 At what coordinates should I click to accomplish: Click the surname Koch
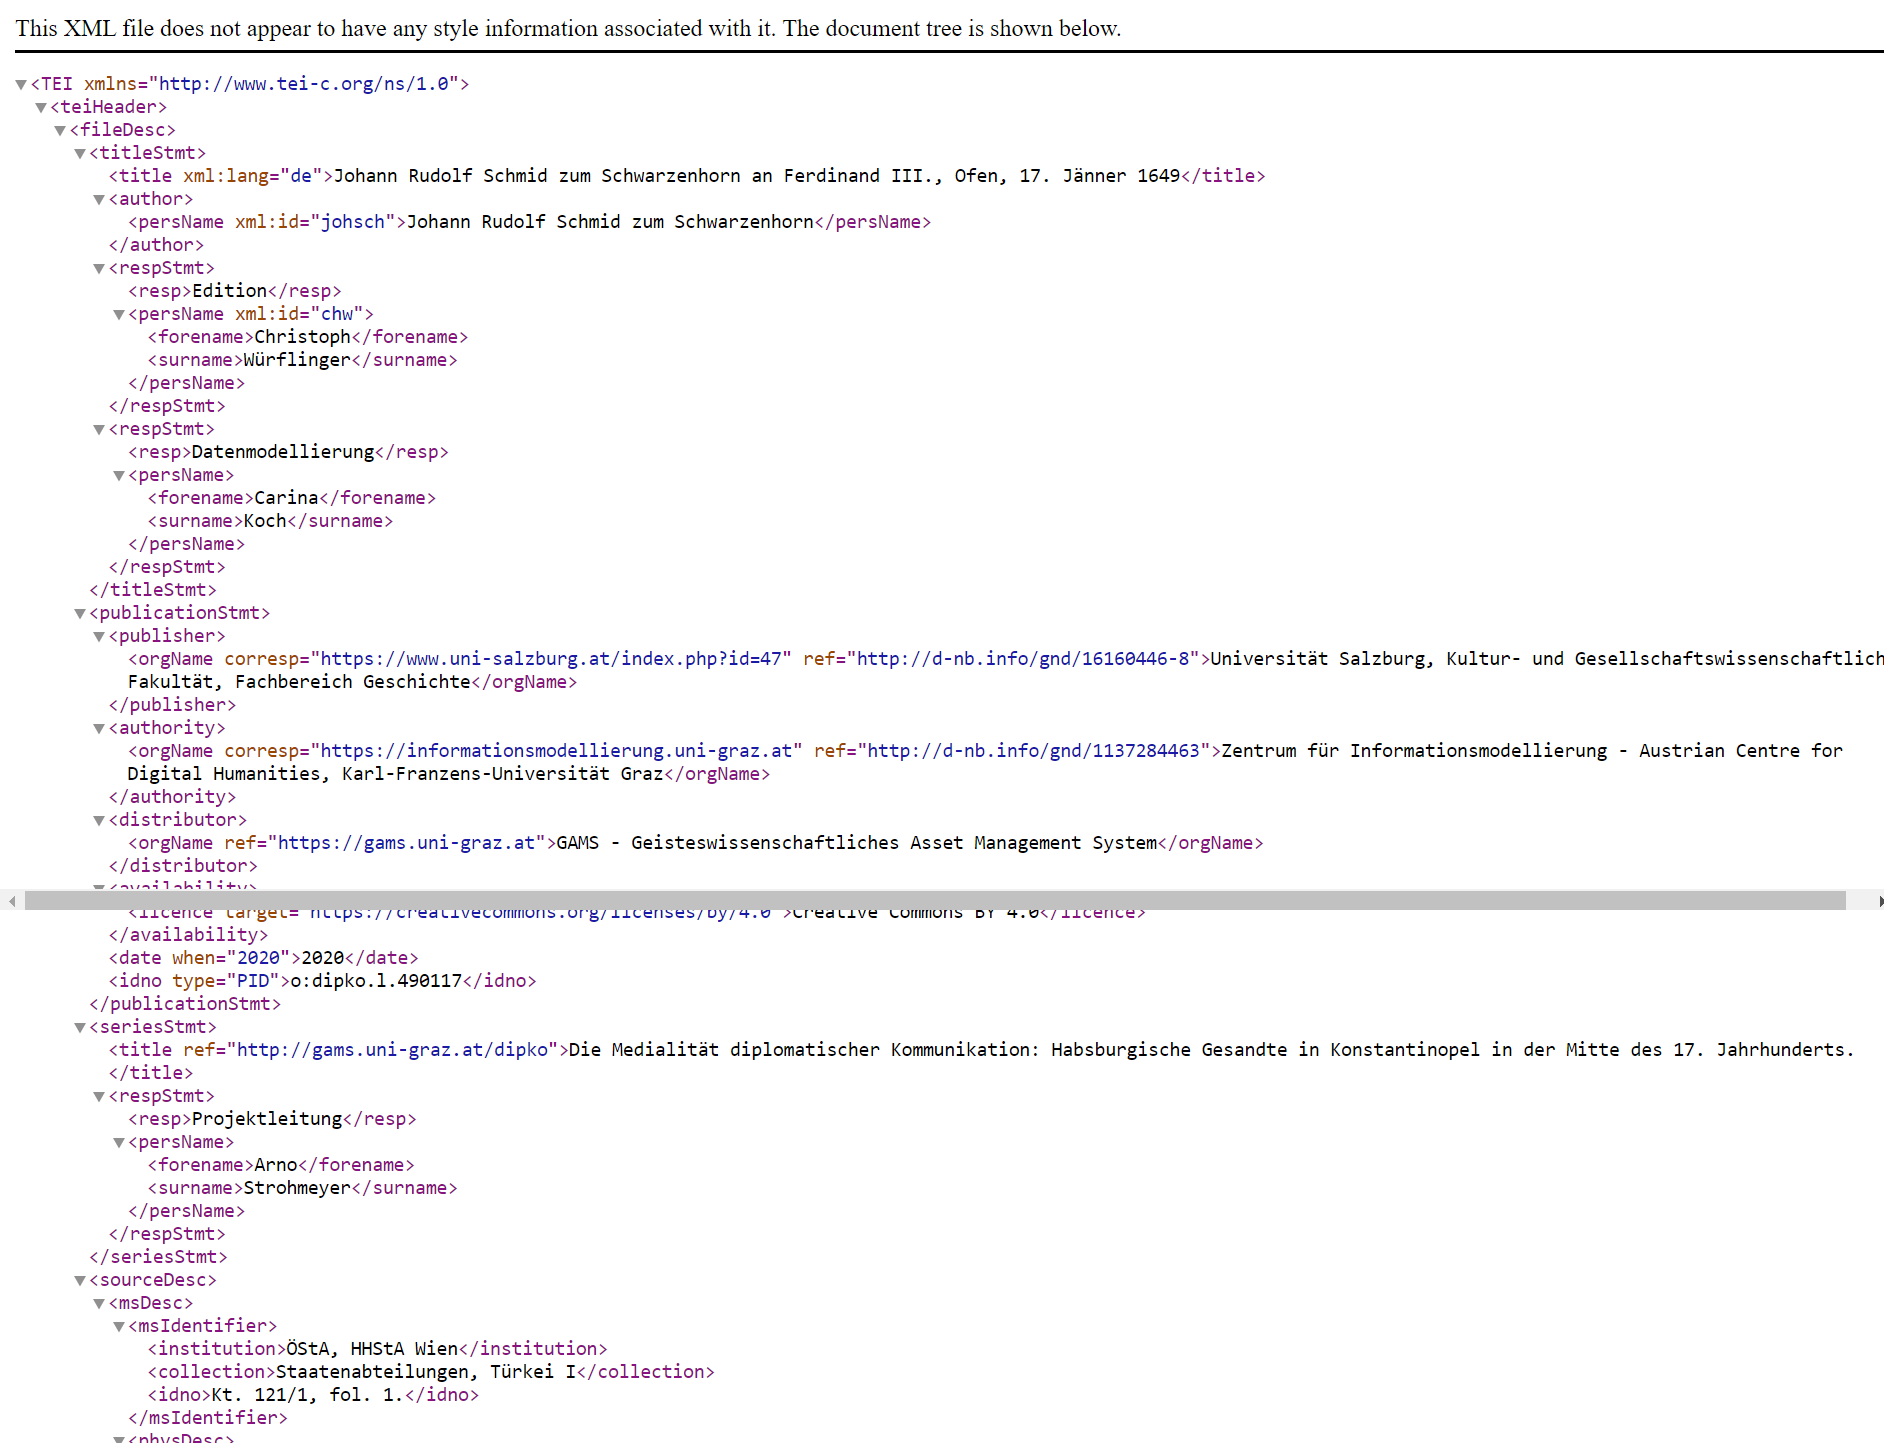click(265, 521)
